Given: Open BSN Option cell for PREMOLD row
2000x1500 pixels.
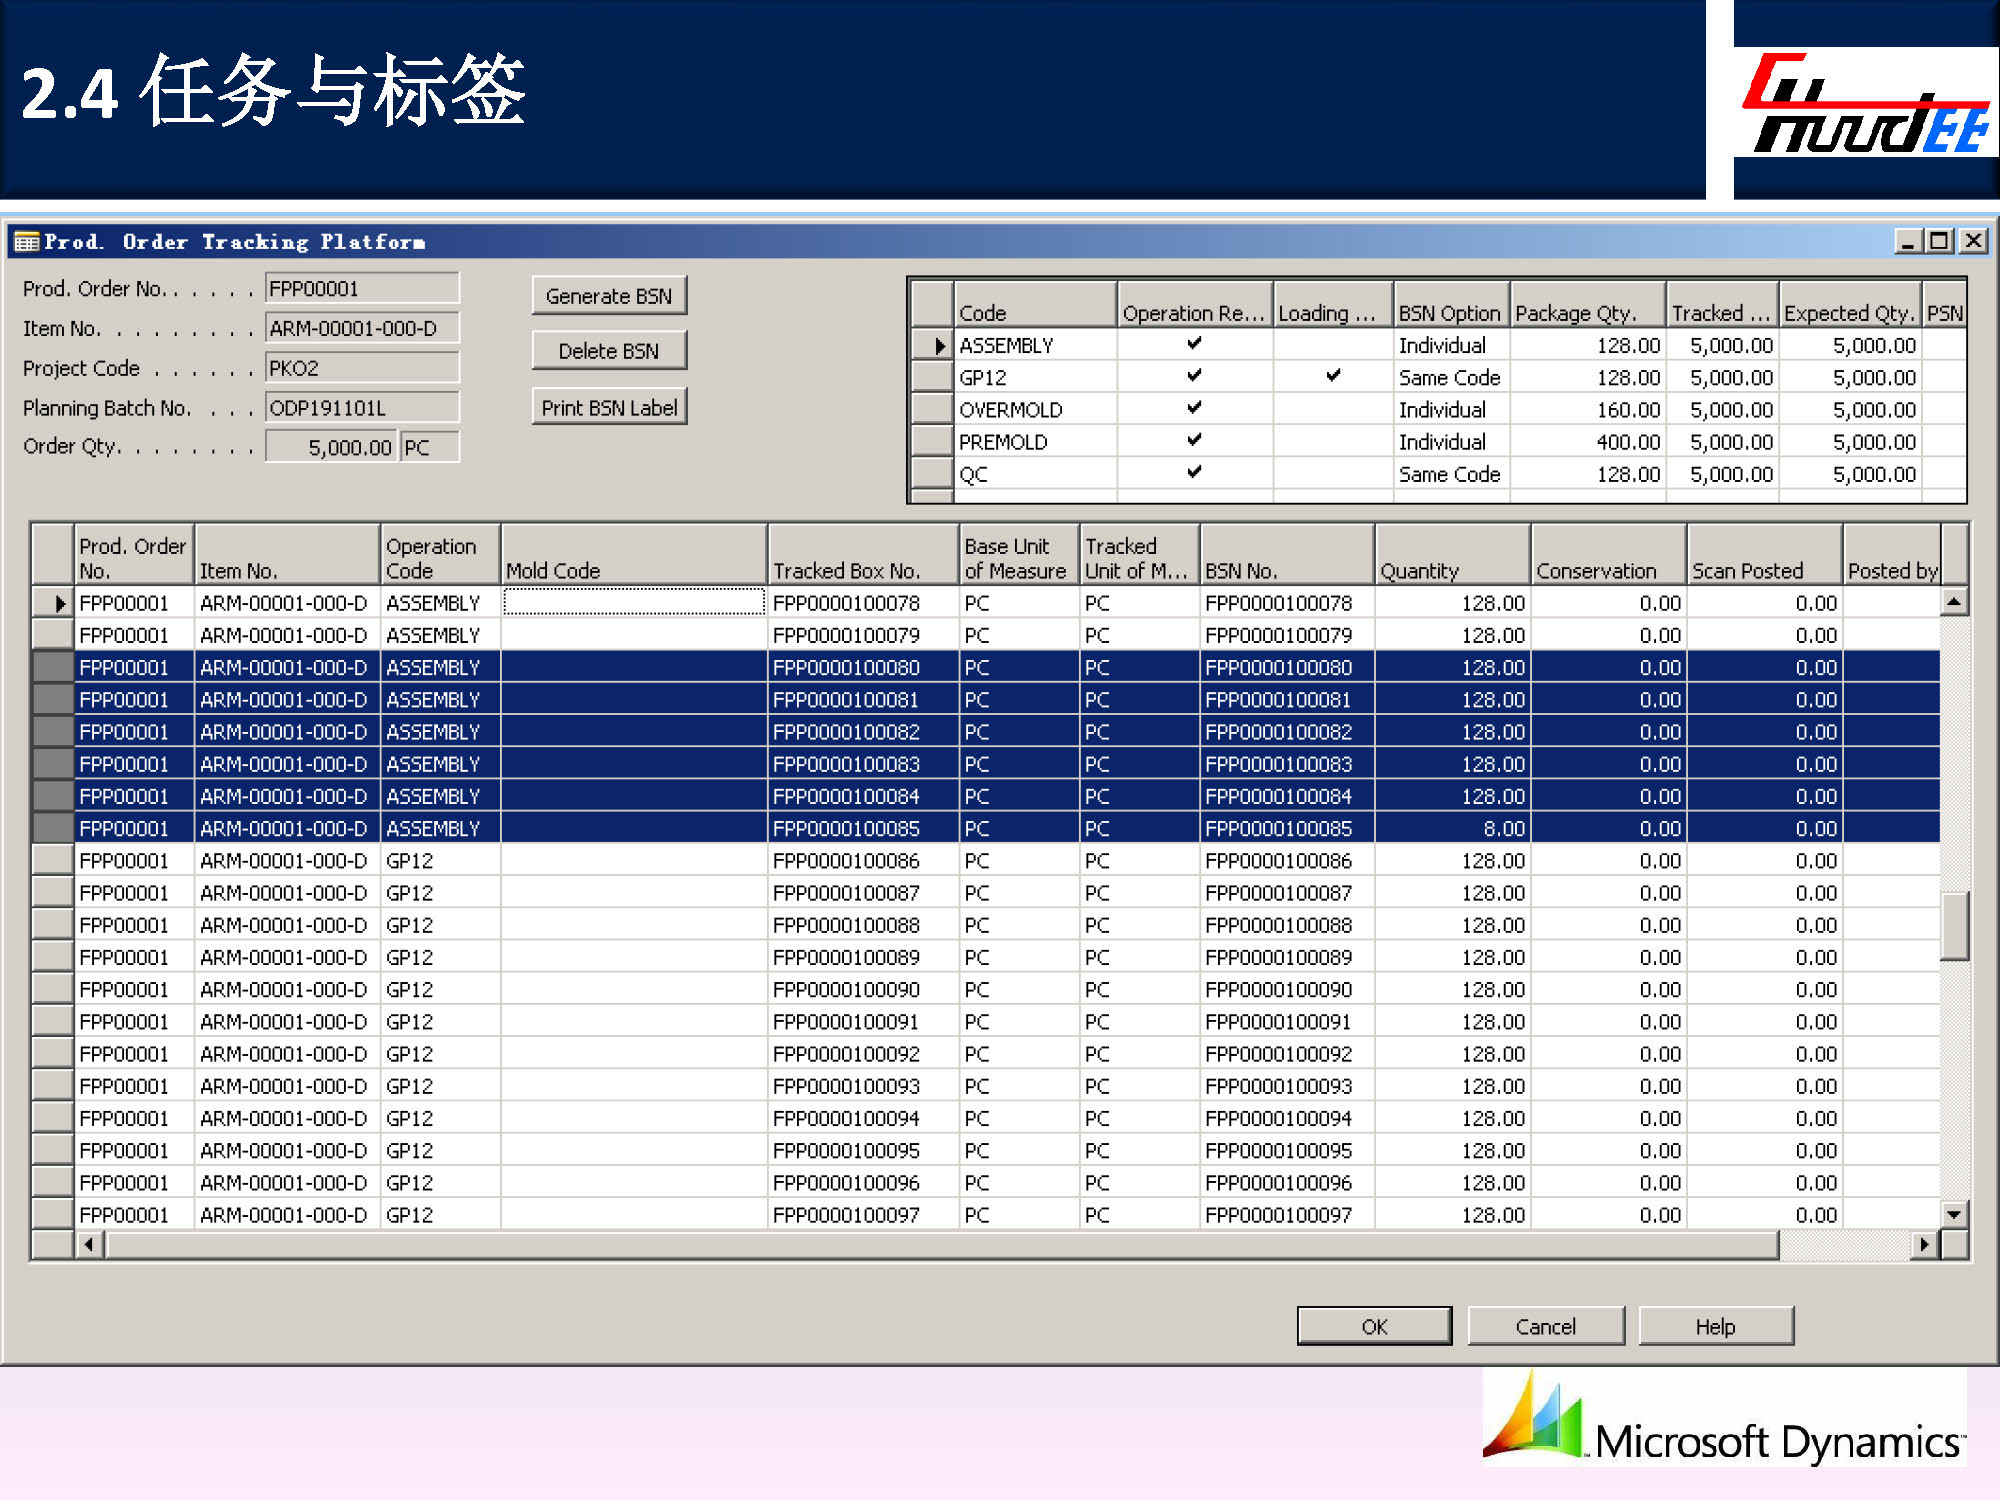Looking at the screenshot, I should click(x=1450, y=442).
